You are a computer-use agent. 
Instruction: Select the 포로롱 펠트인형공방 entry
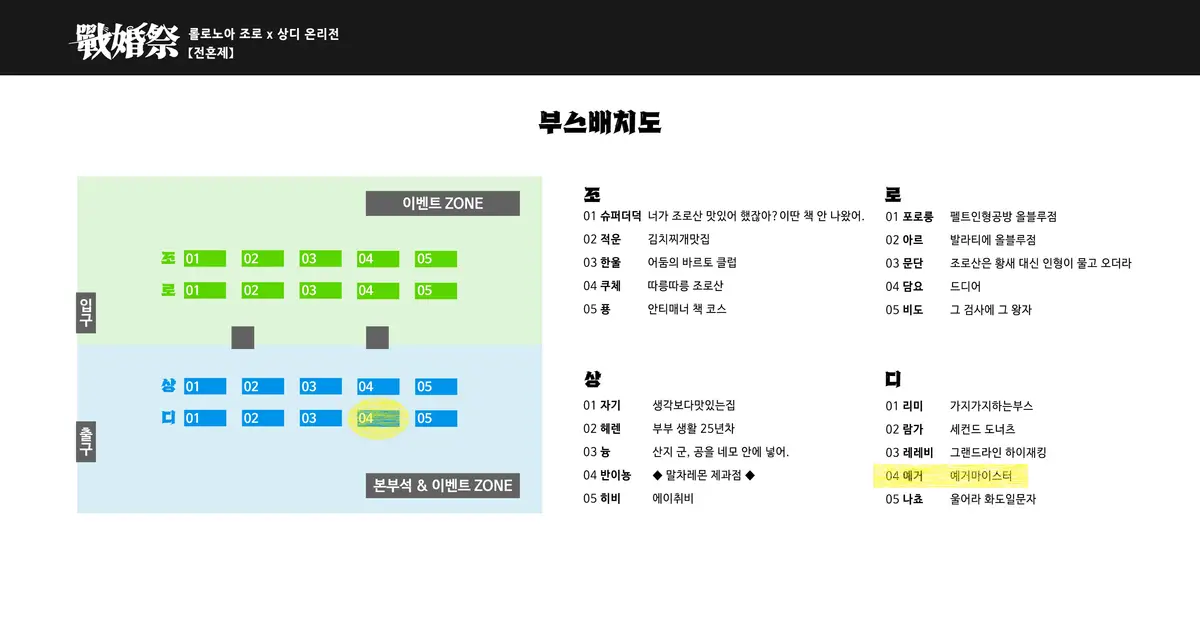click(970, 217)
